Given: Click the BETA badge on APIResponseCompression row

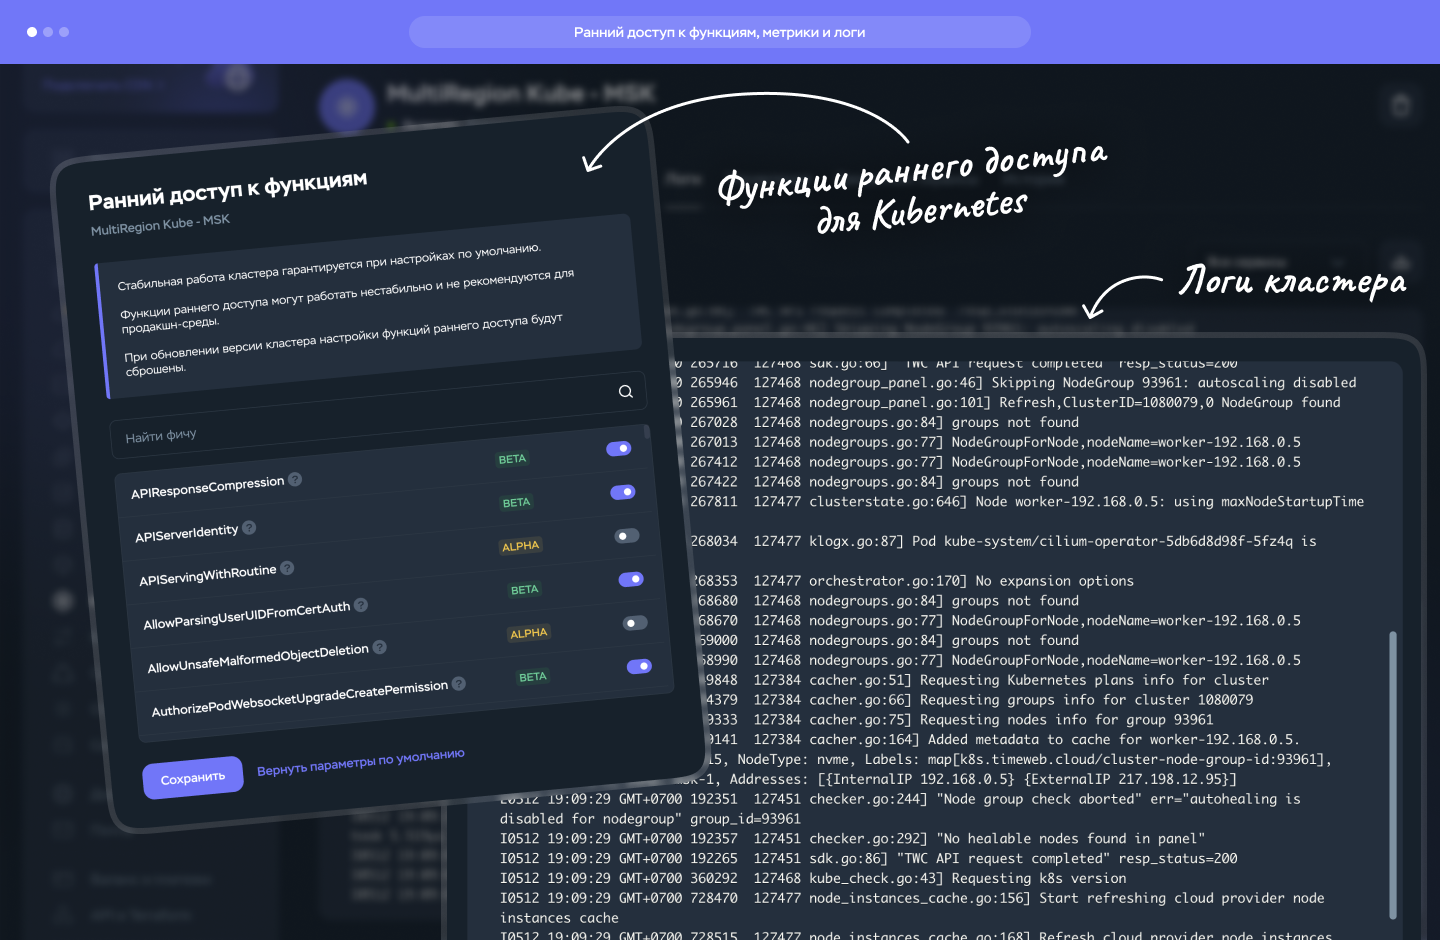Looking at the screenshot, I should coord(512,459).
